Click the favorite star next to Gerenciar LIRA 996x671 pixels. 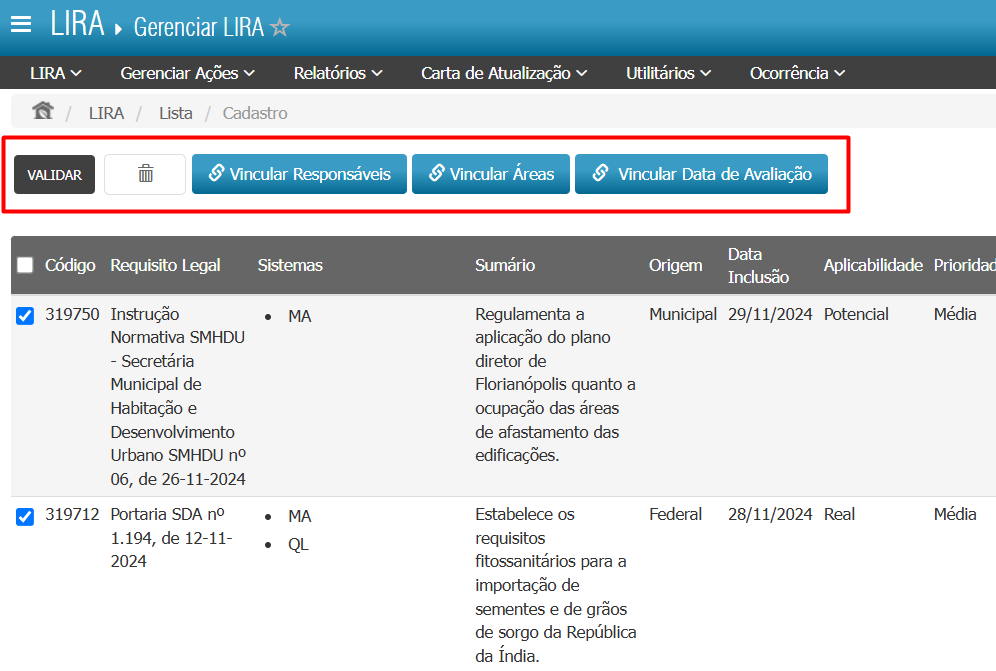280,28
